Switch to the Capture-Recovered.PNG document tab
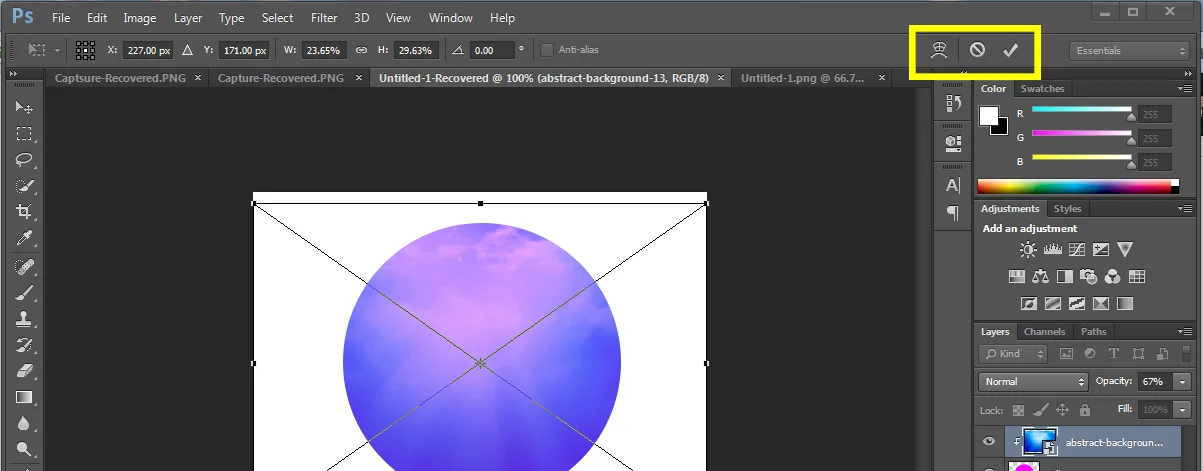This screenshot has height=471, width=1203. [280, 78]
